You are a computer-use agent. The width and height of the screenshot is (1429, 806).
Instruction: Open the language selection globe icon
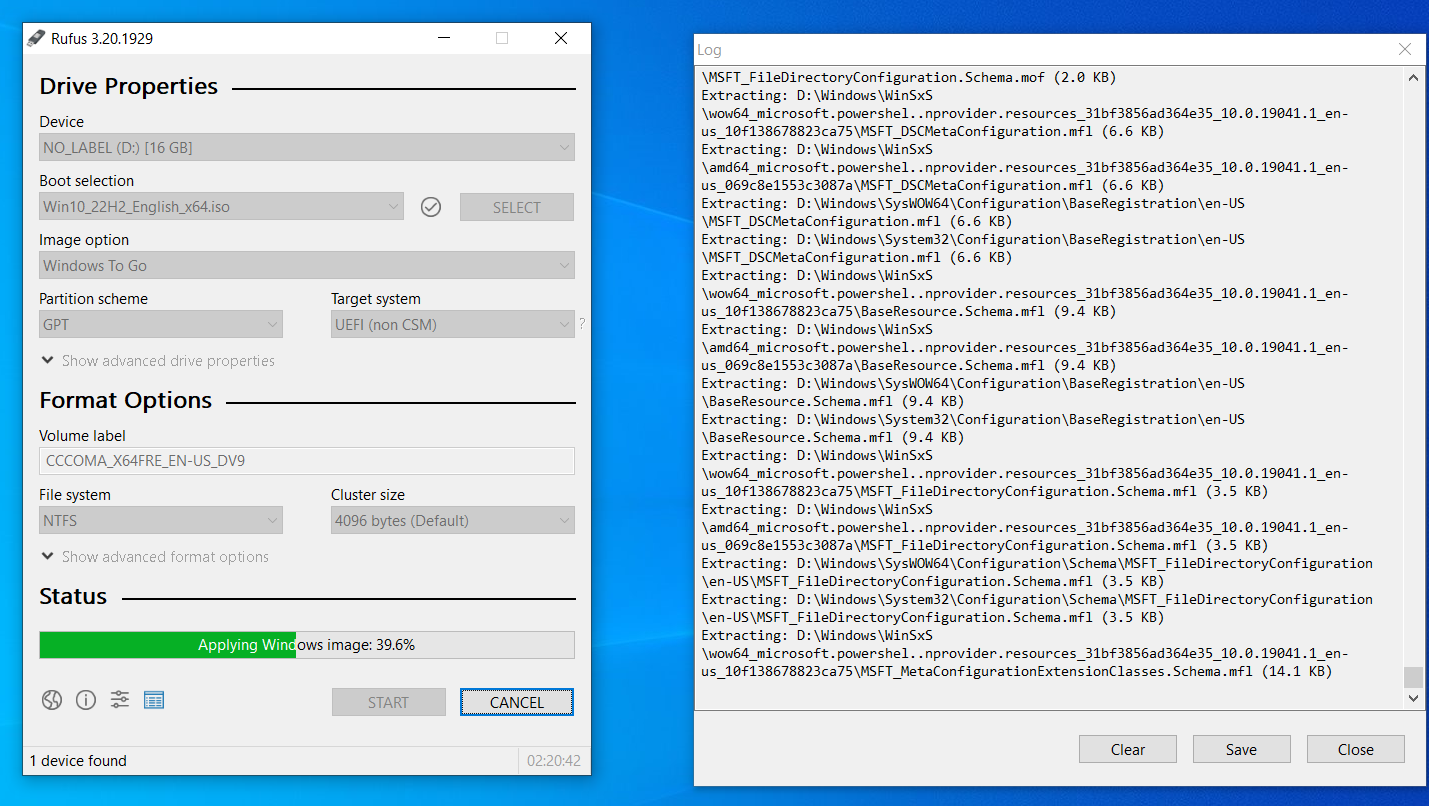[x=51, y=700]
